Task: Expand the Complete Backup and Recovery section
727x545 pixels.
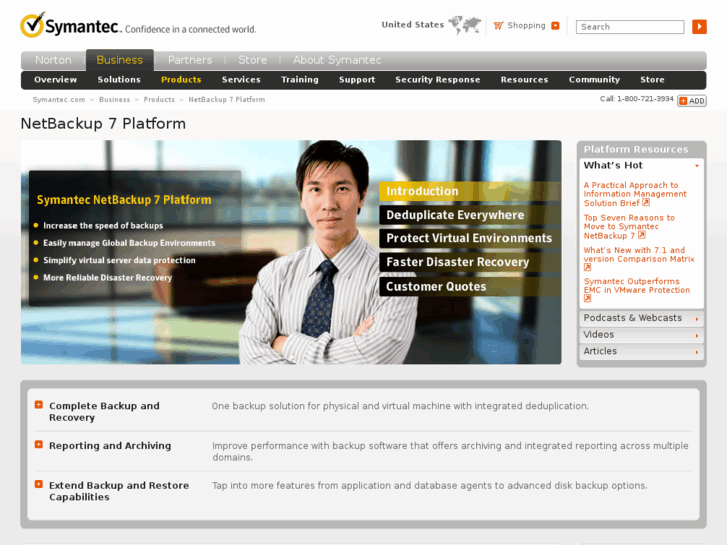Action: click(x=39, y=405)
